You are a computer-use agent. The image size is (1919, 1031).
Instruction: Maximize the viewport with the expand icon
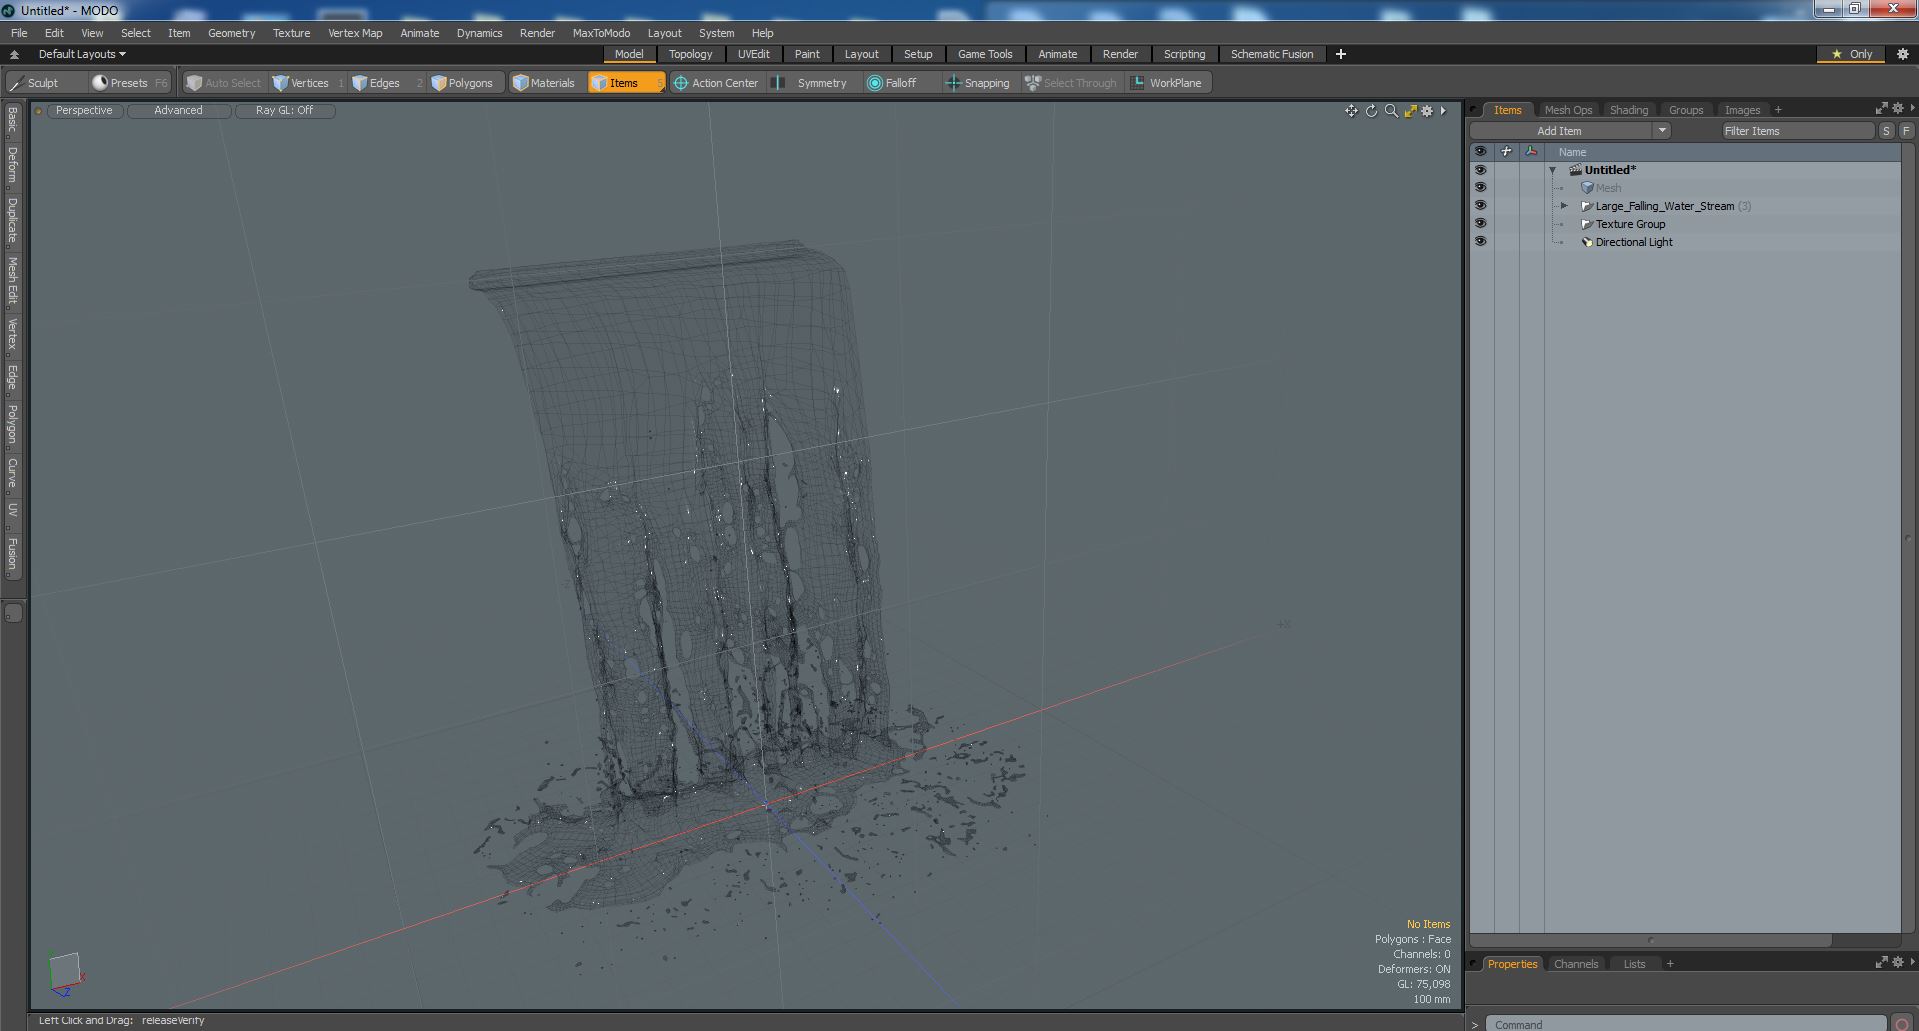pos(1410,111)
